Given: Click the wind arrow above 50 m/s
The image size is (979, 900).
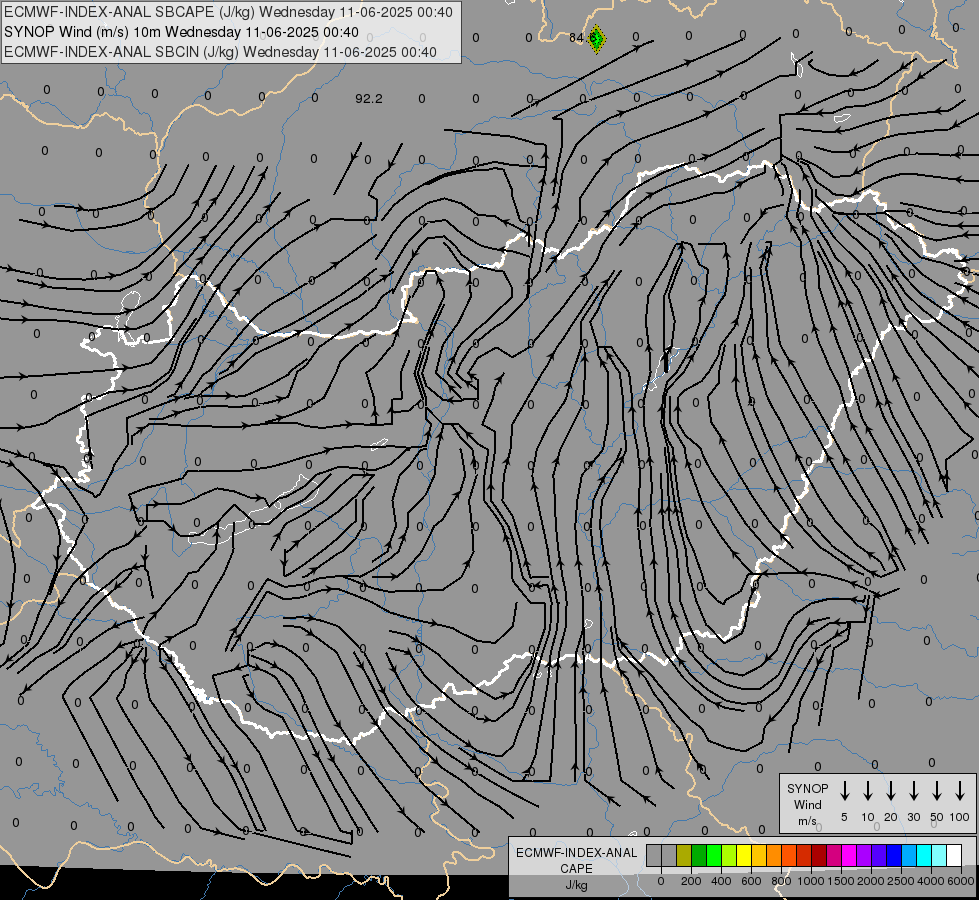Looking at the screenshot, I should [x=937, y=791].
